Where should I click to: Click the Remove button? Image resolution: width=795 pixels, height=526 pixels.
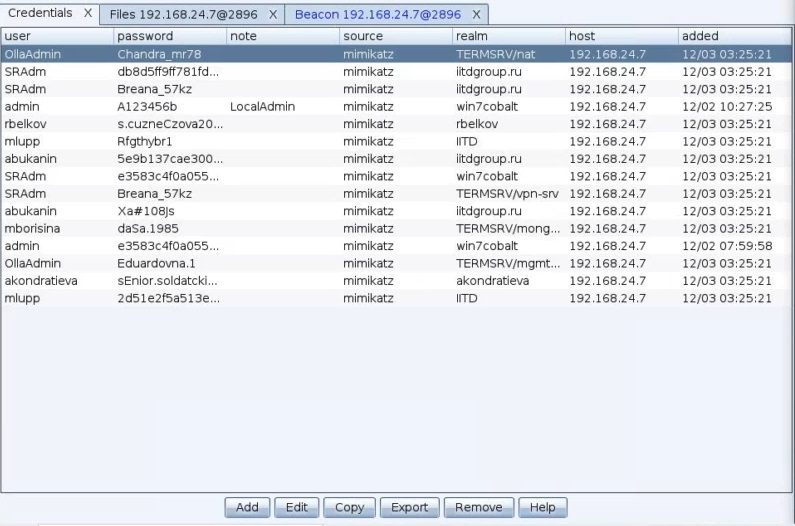point(479,507)
